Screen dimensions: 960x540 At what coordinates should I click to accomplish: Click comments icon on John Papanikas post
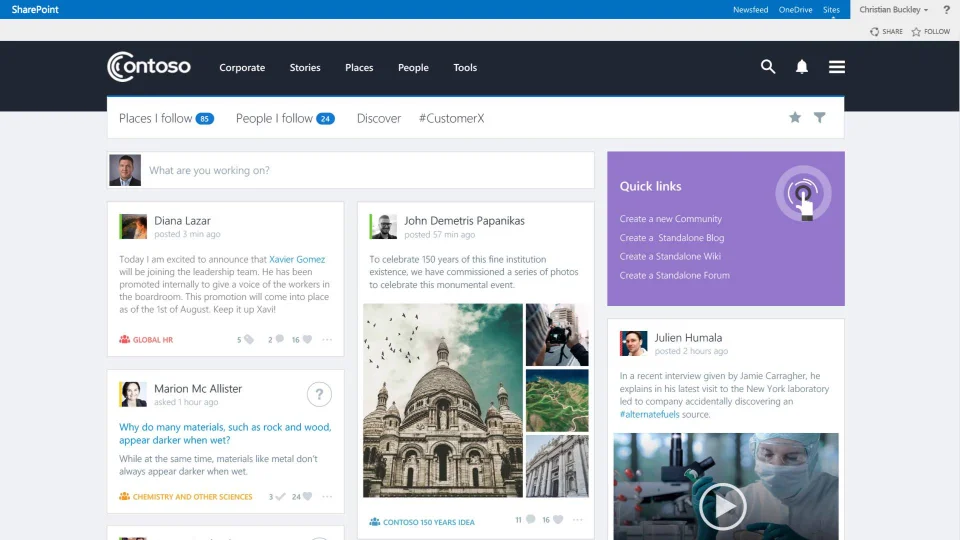tap(530, 519)
